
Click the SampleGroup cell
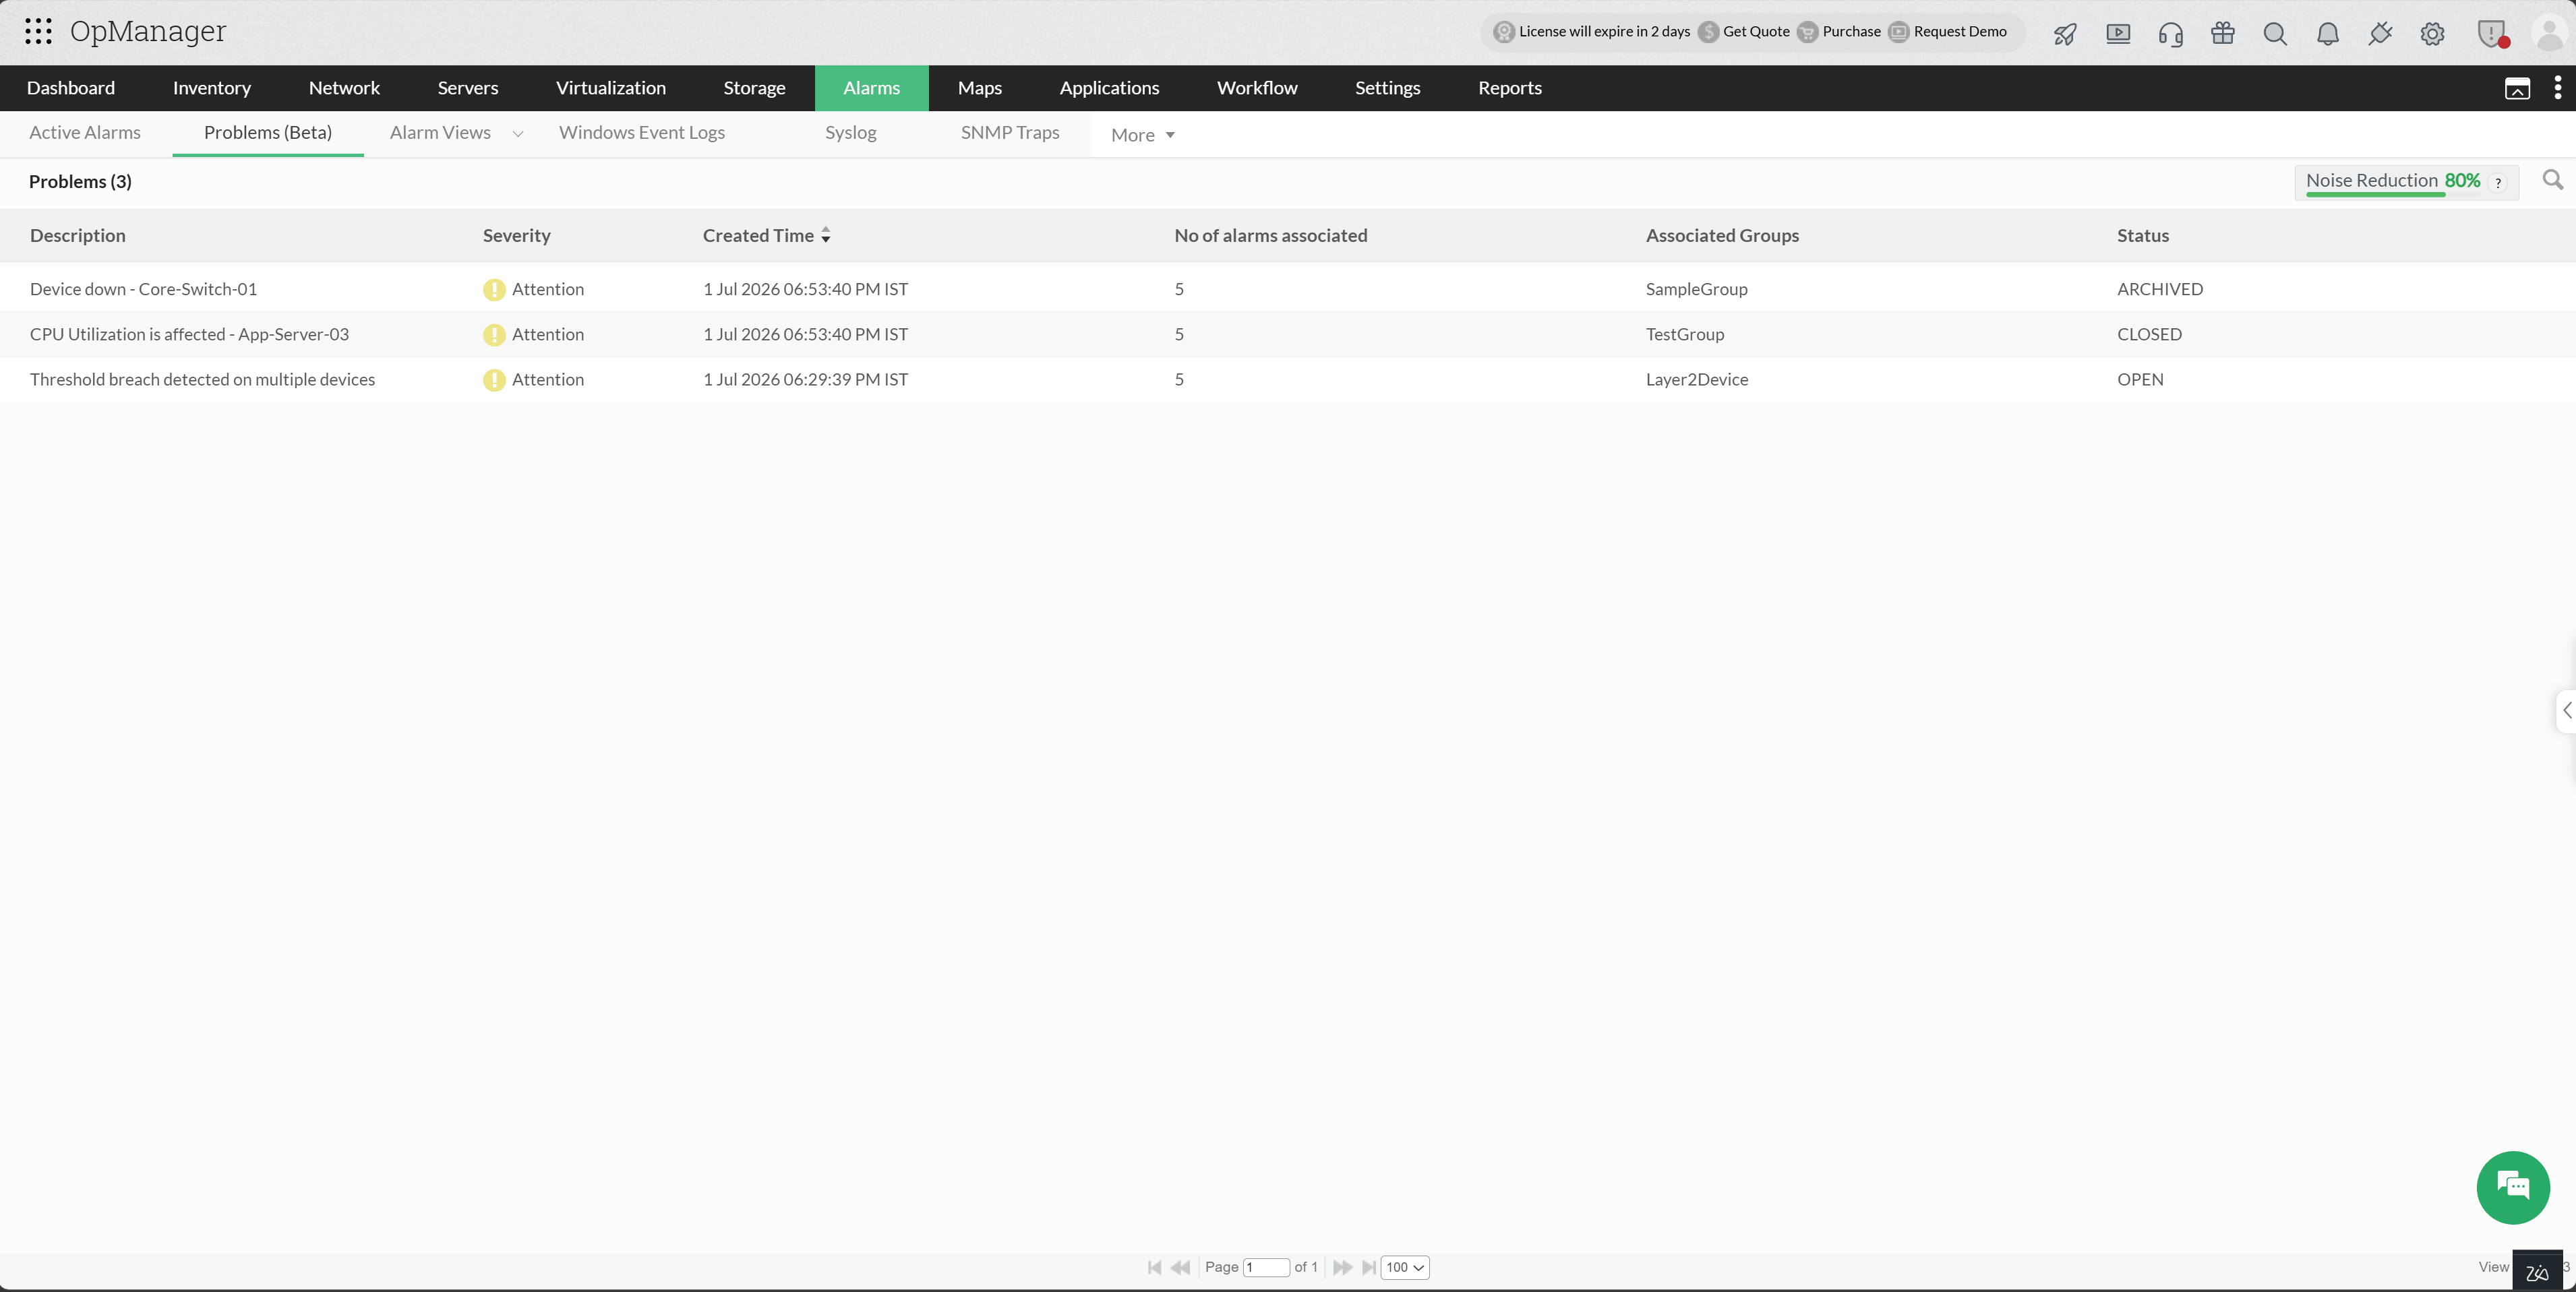pyautogui.click(x=1697, y=289)
